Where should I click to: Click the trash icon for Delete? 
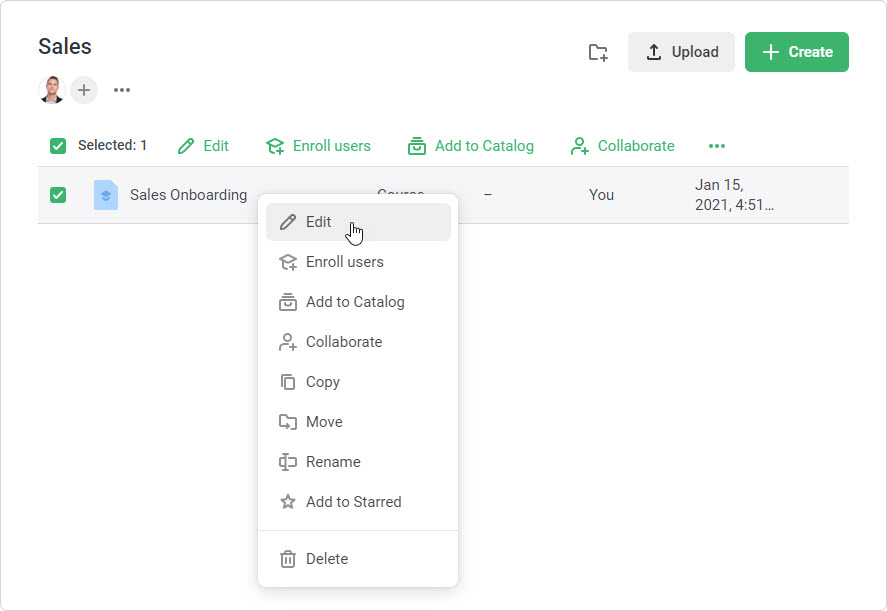(288, 559)
